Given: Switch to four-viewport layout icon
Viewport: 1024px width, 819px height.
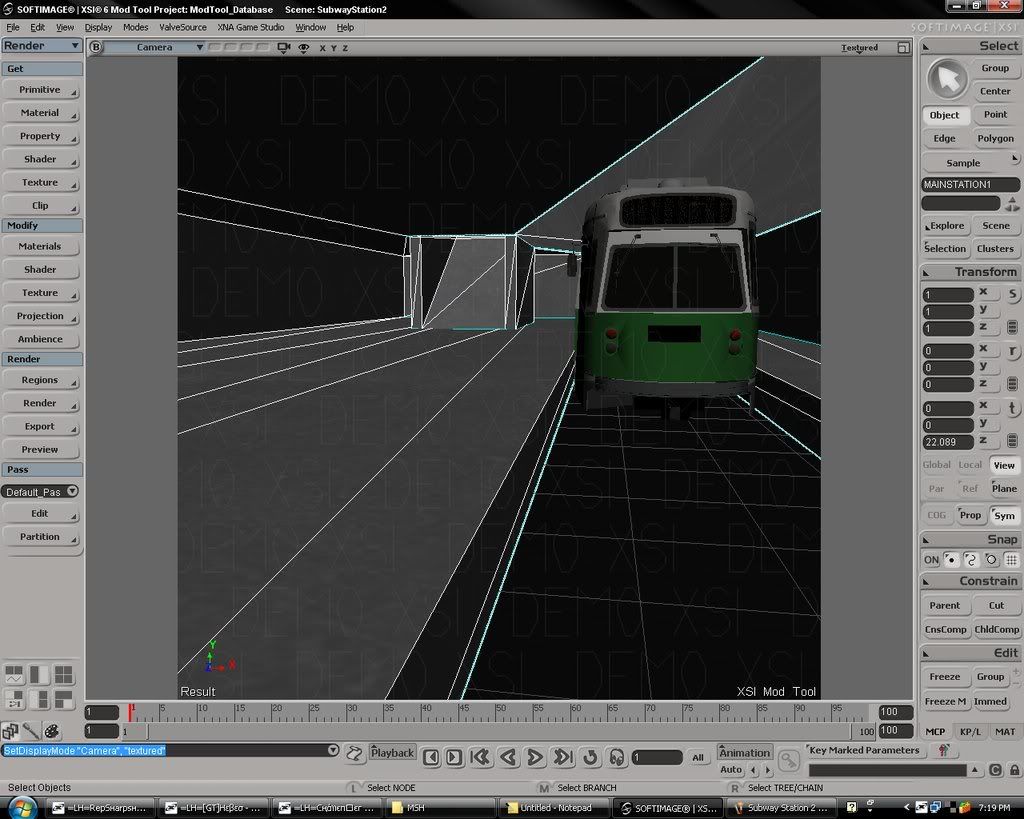Looking at the screenshot, I should 63,675.
